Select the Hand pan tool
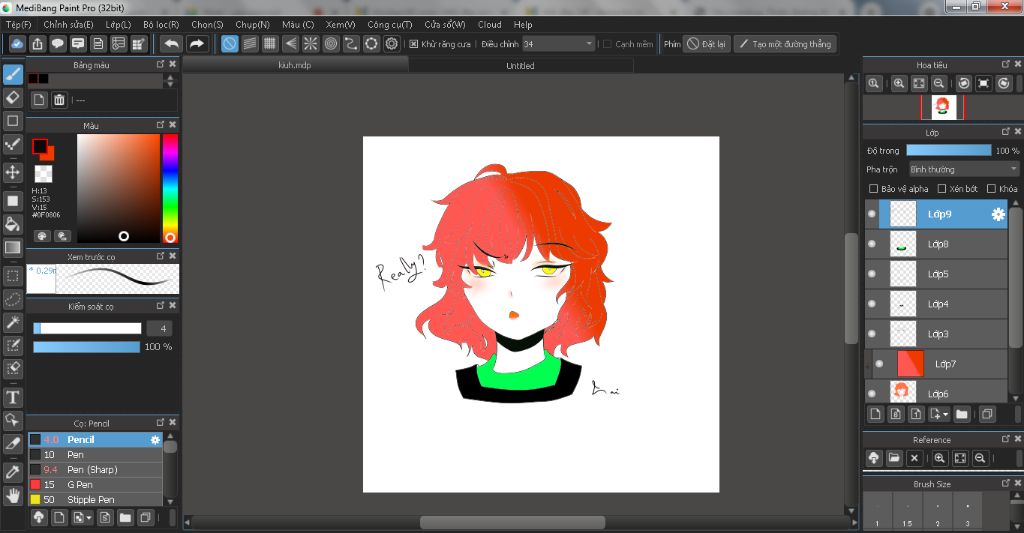Screen dimensions: 1024x533 [12, 496]
